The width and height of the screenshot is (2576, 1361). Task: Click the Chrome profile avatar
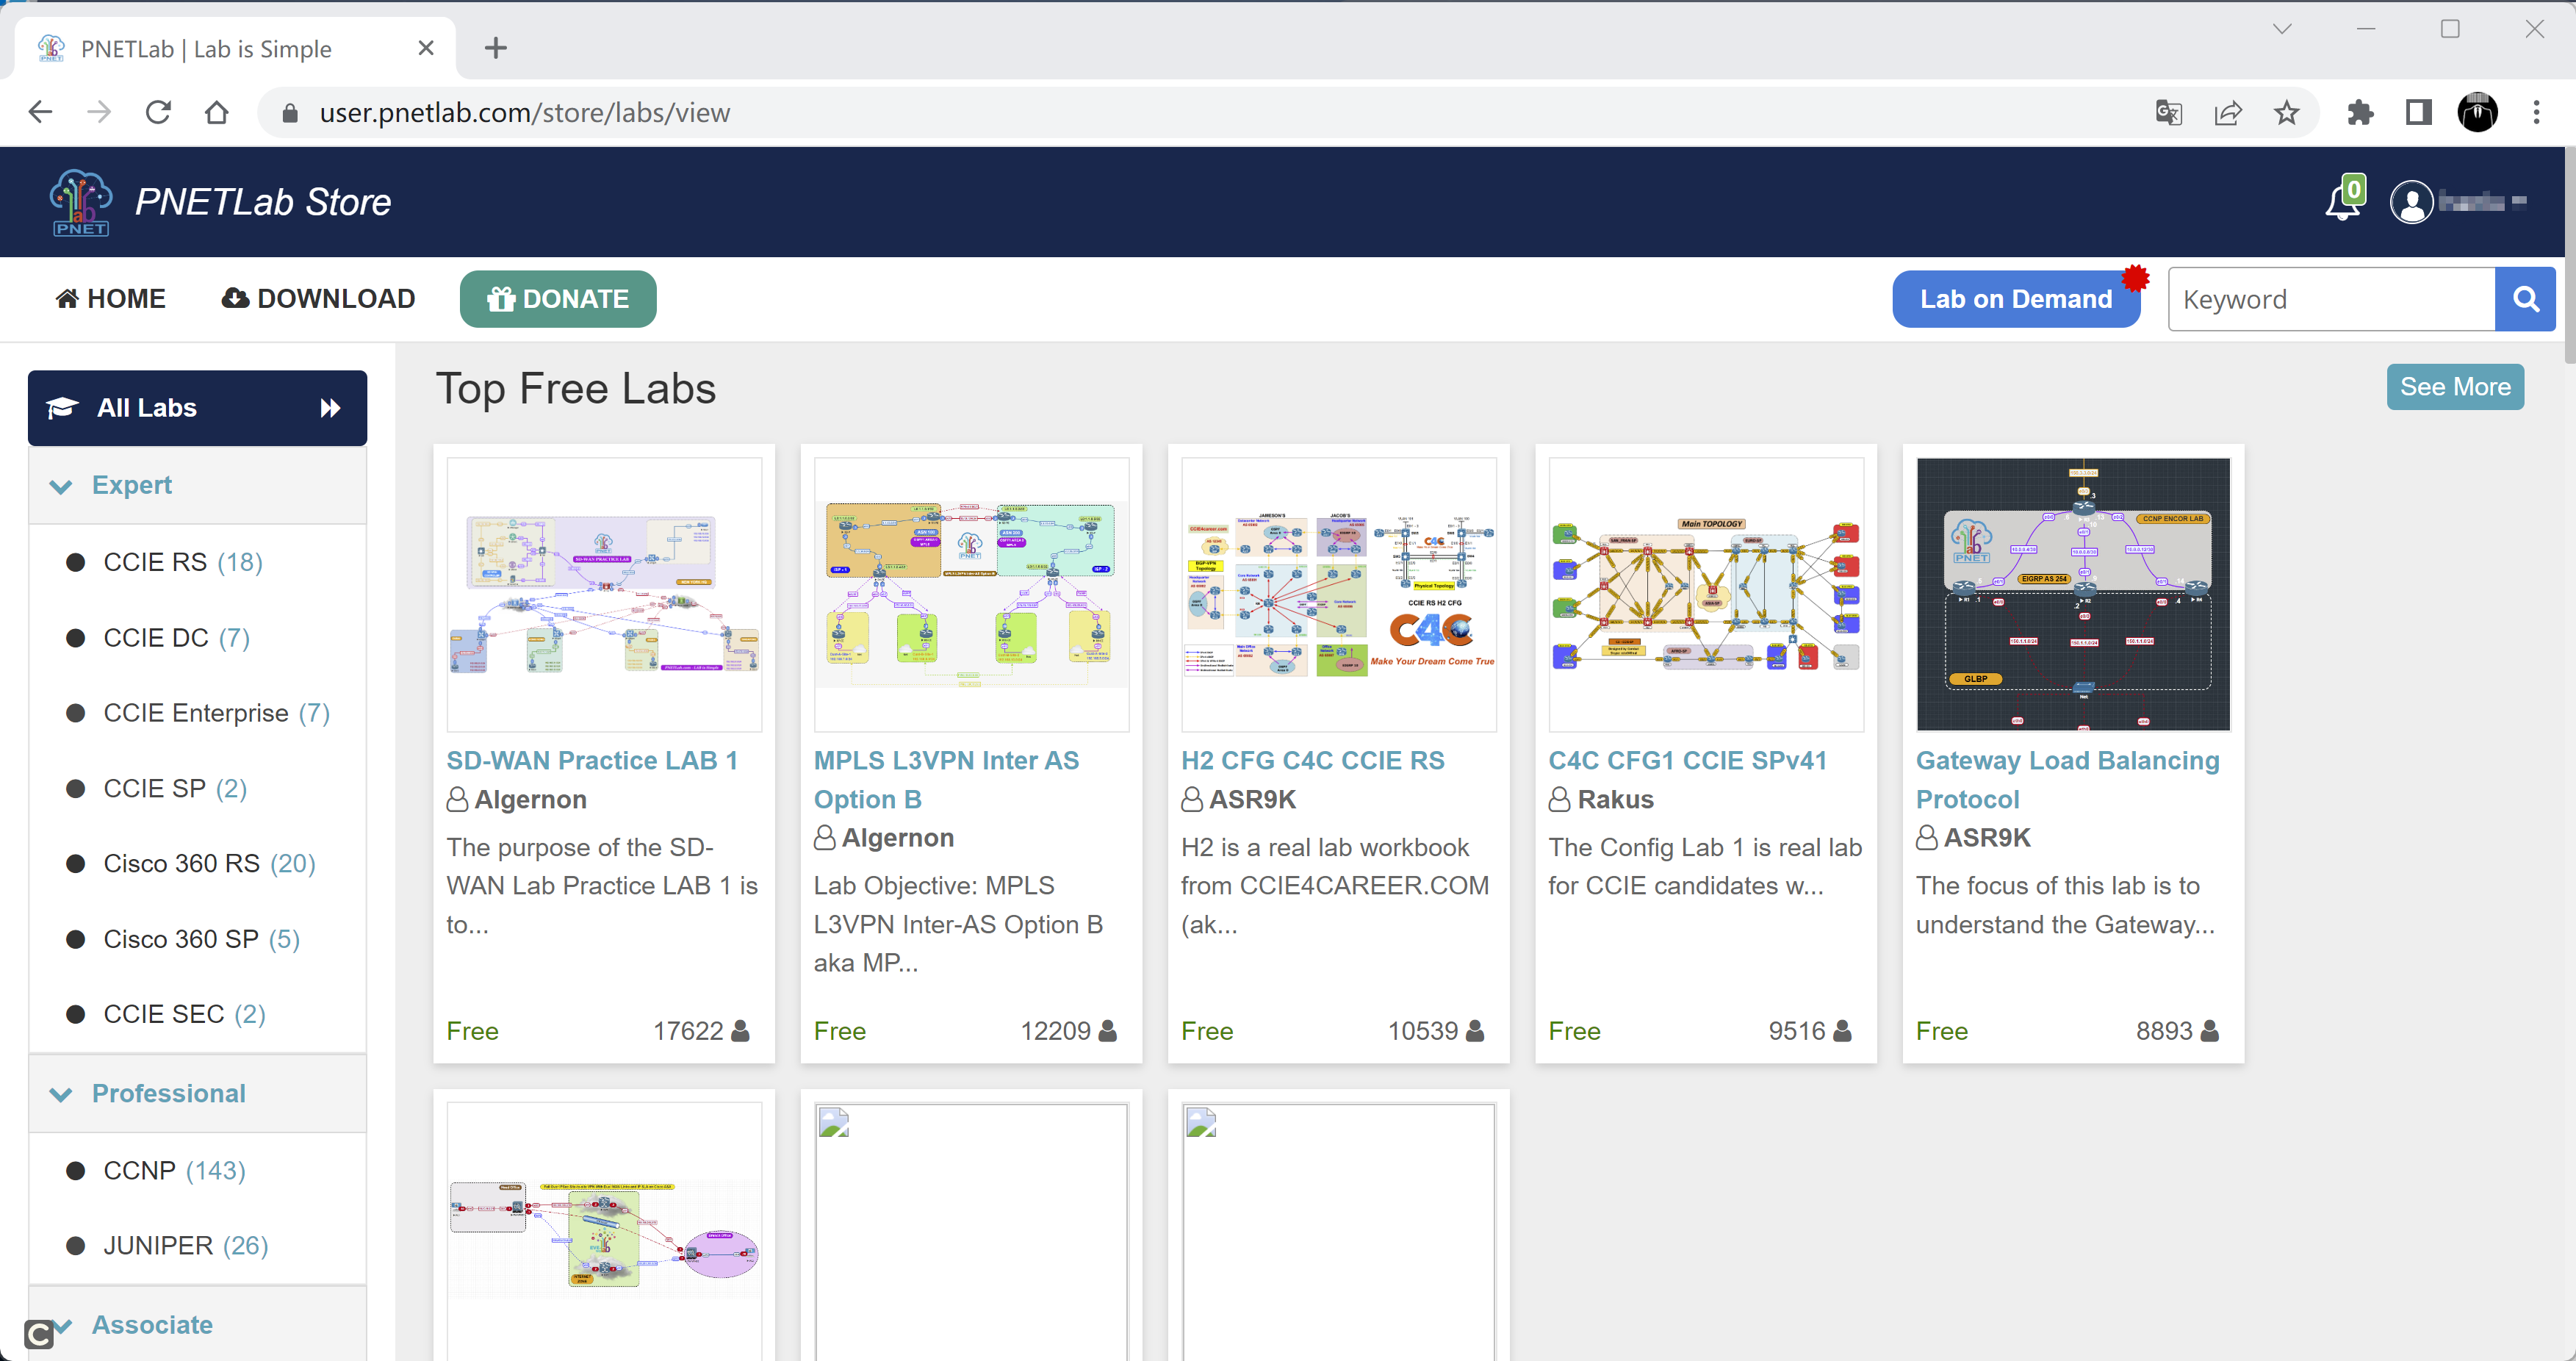(2477, 113)
